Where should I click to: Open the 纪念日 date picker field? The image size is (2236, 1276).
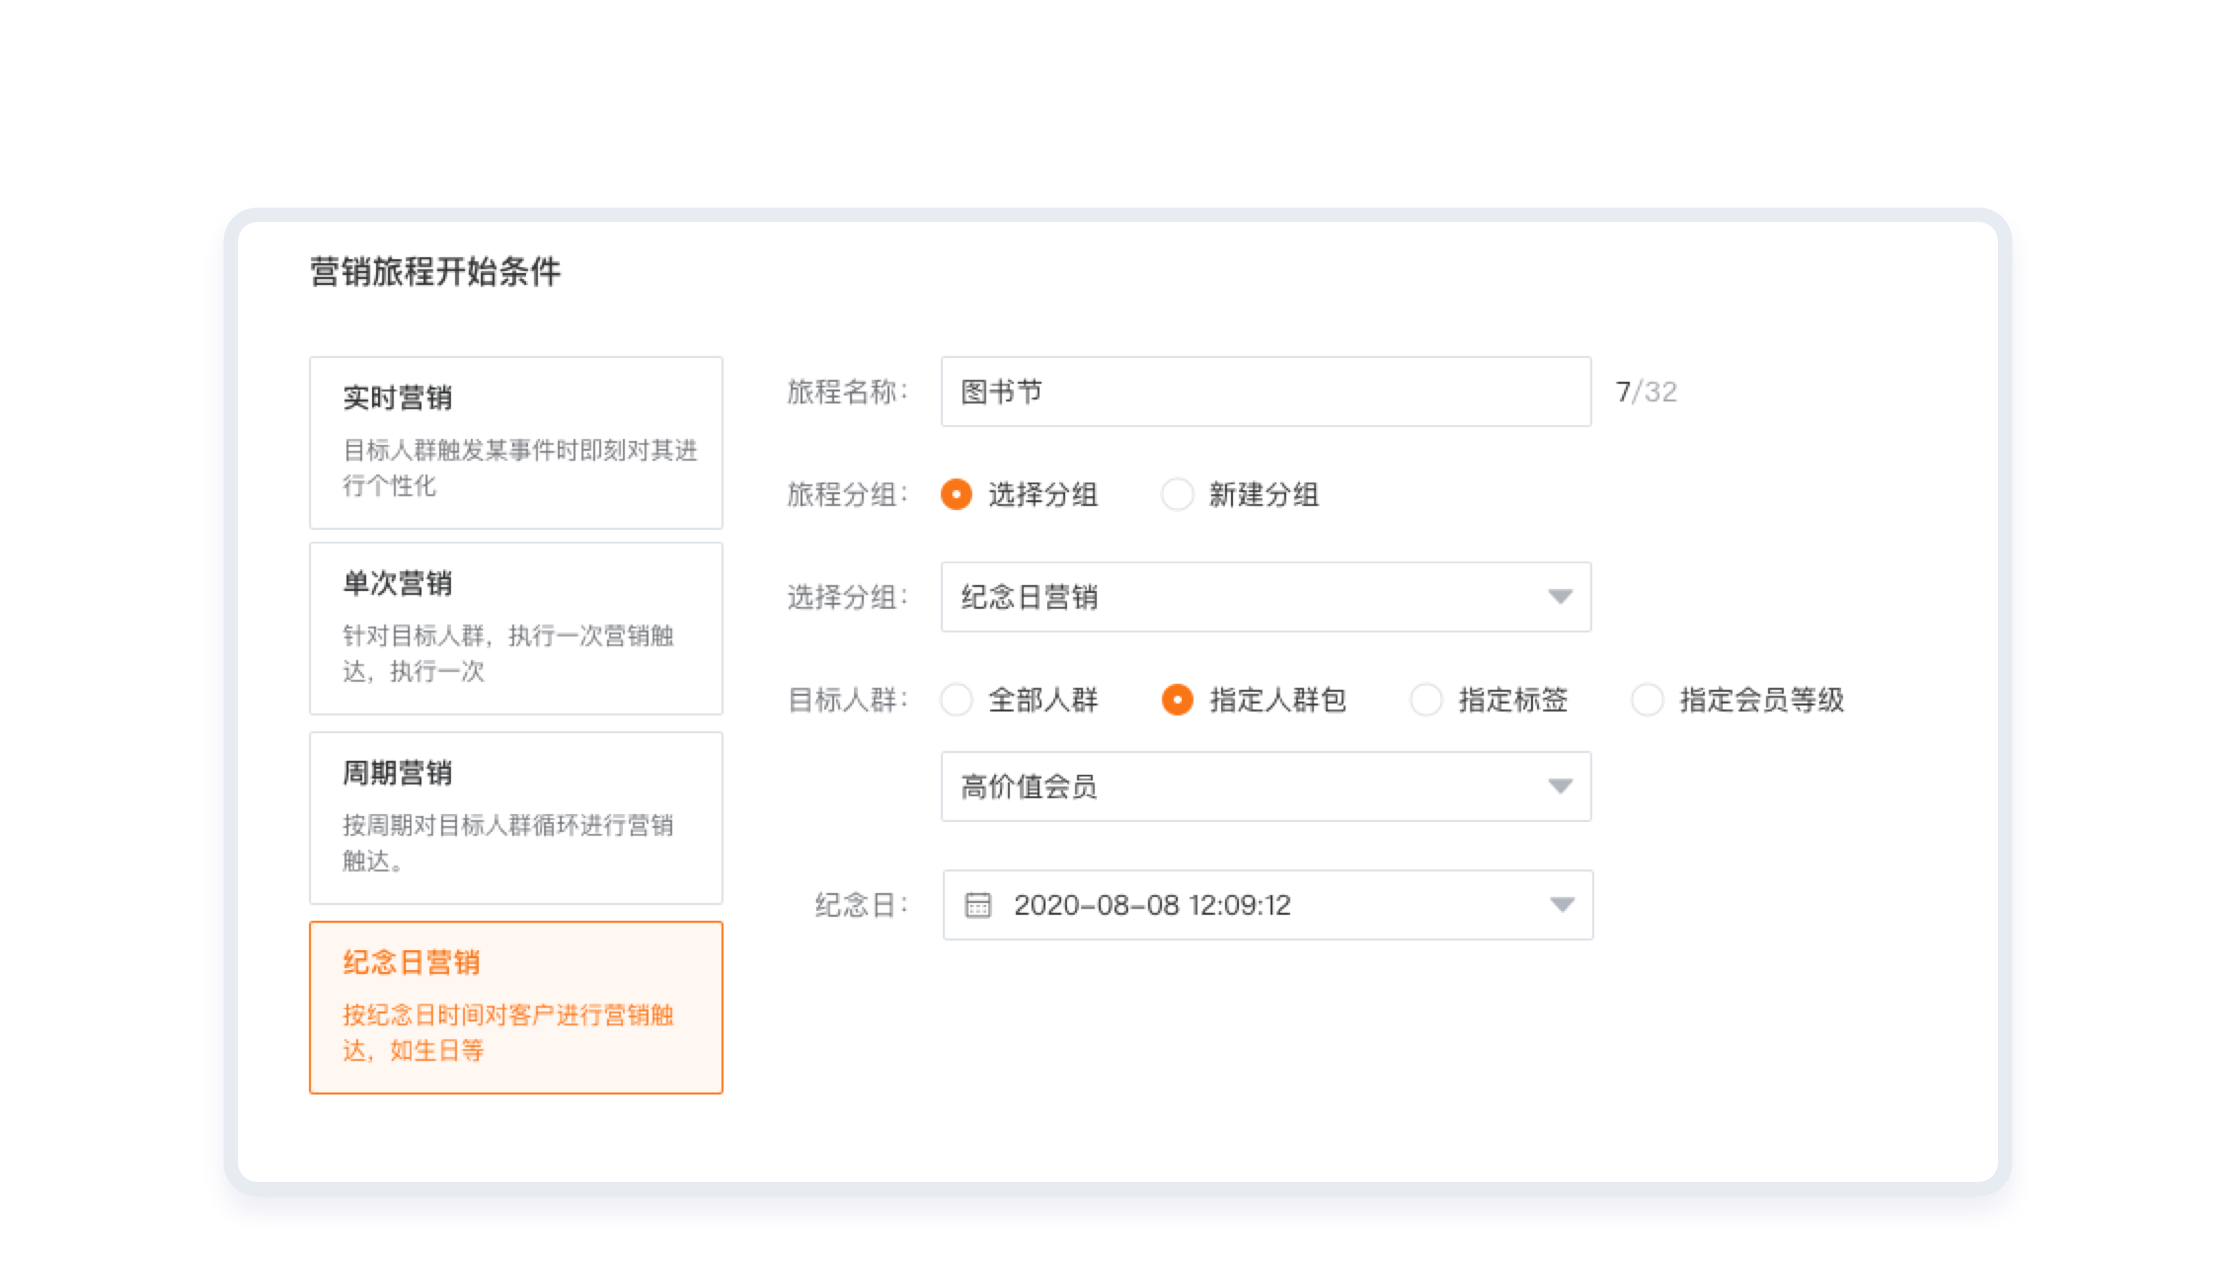pos(1268,905)
